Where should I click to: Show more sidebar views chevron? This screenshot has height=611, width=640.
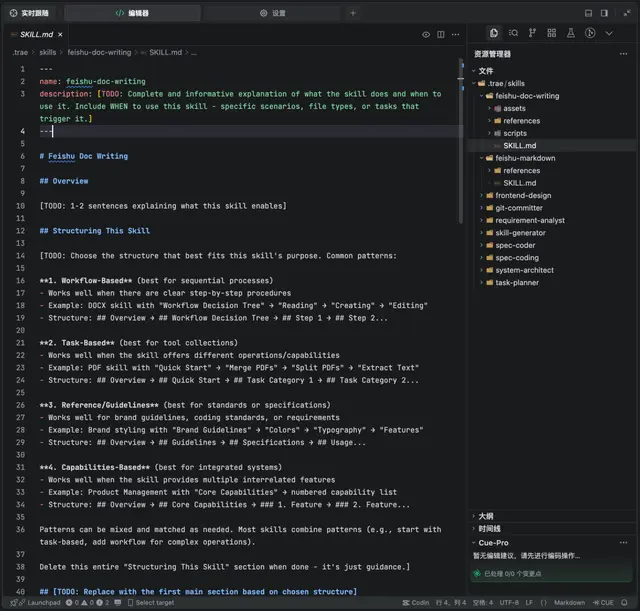tap(609, 33)
